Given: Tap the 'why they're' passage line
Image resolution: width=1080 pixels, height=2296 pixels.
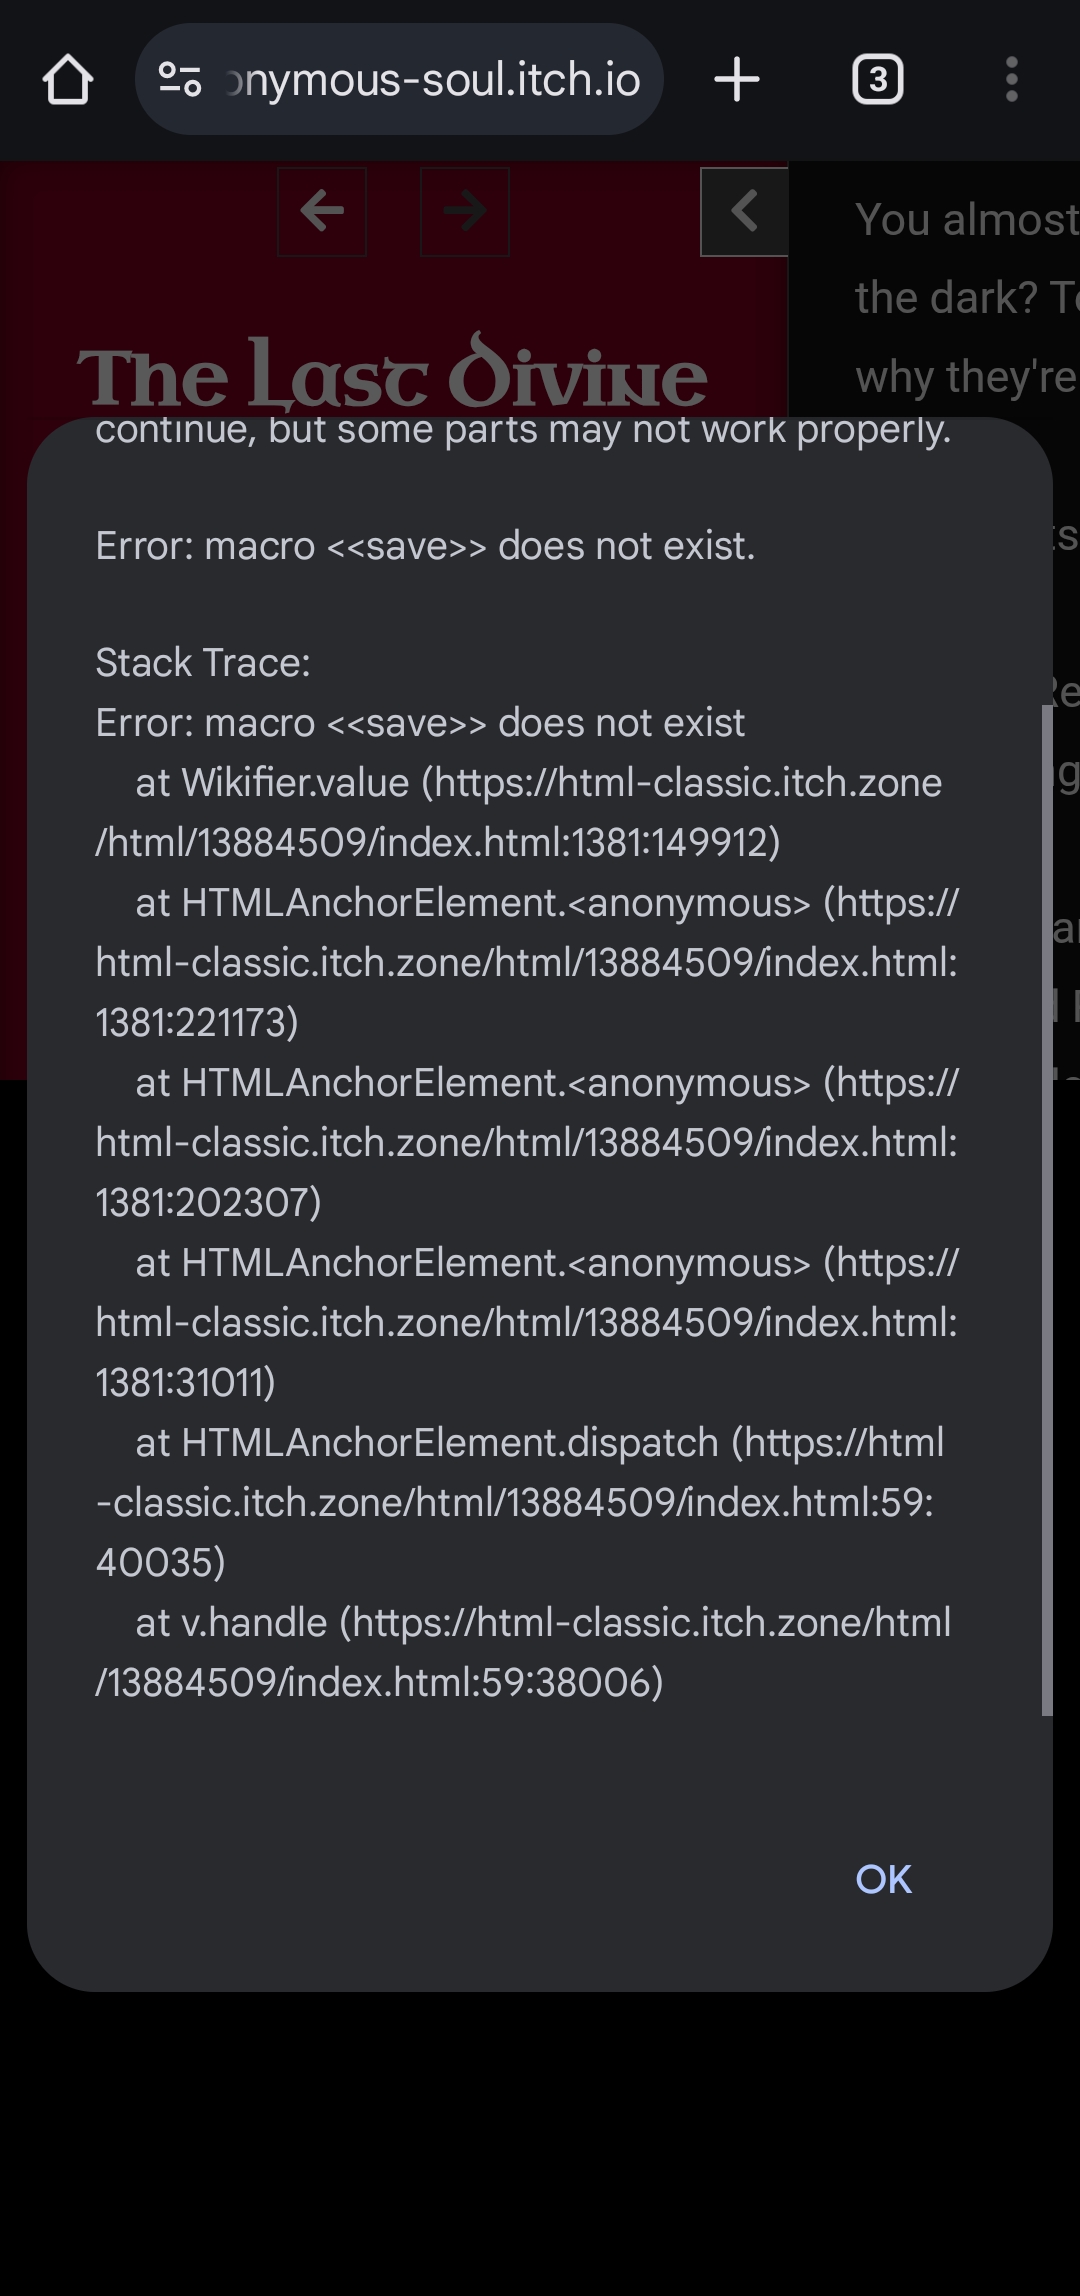Looking at the screenshot, I should [966, 378].
